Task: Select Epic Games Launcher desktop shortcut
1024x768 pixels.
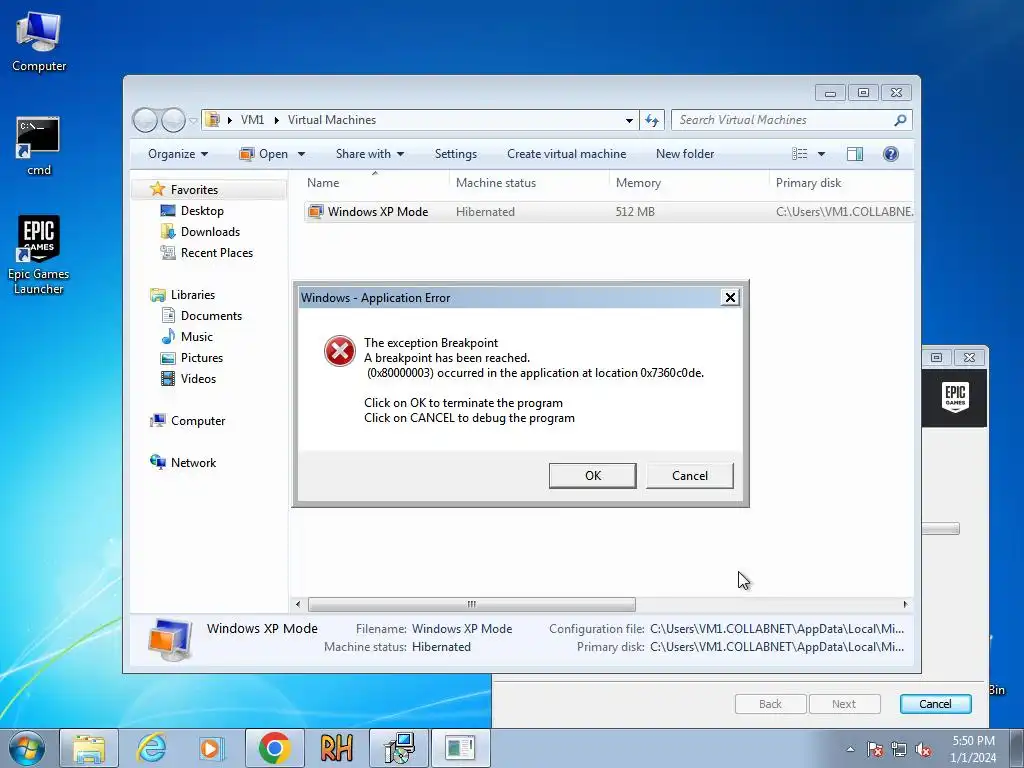Action: (x=39, y=254)
